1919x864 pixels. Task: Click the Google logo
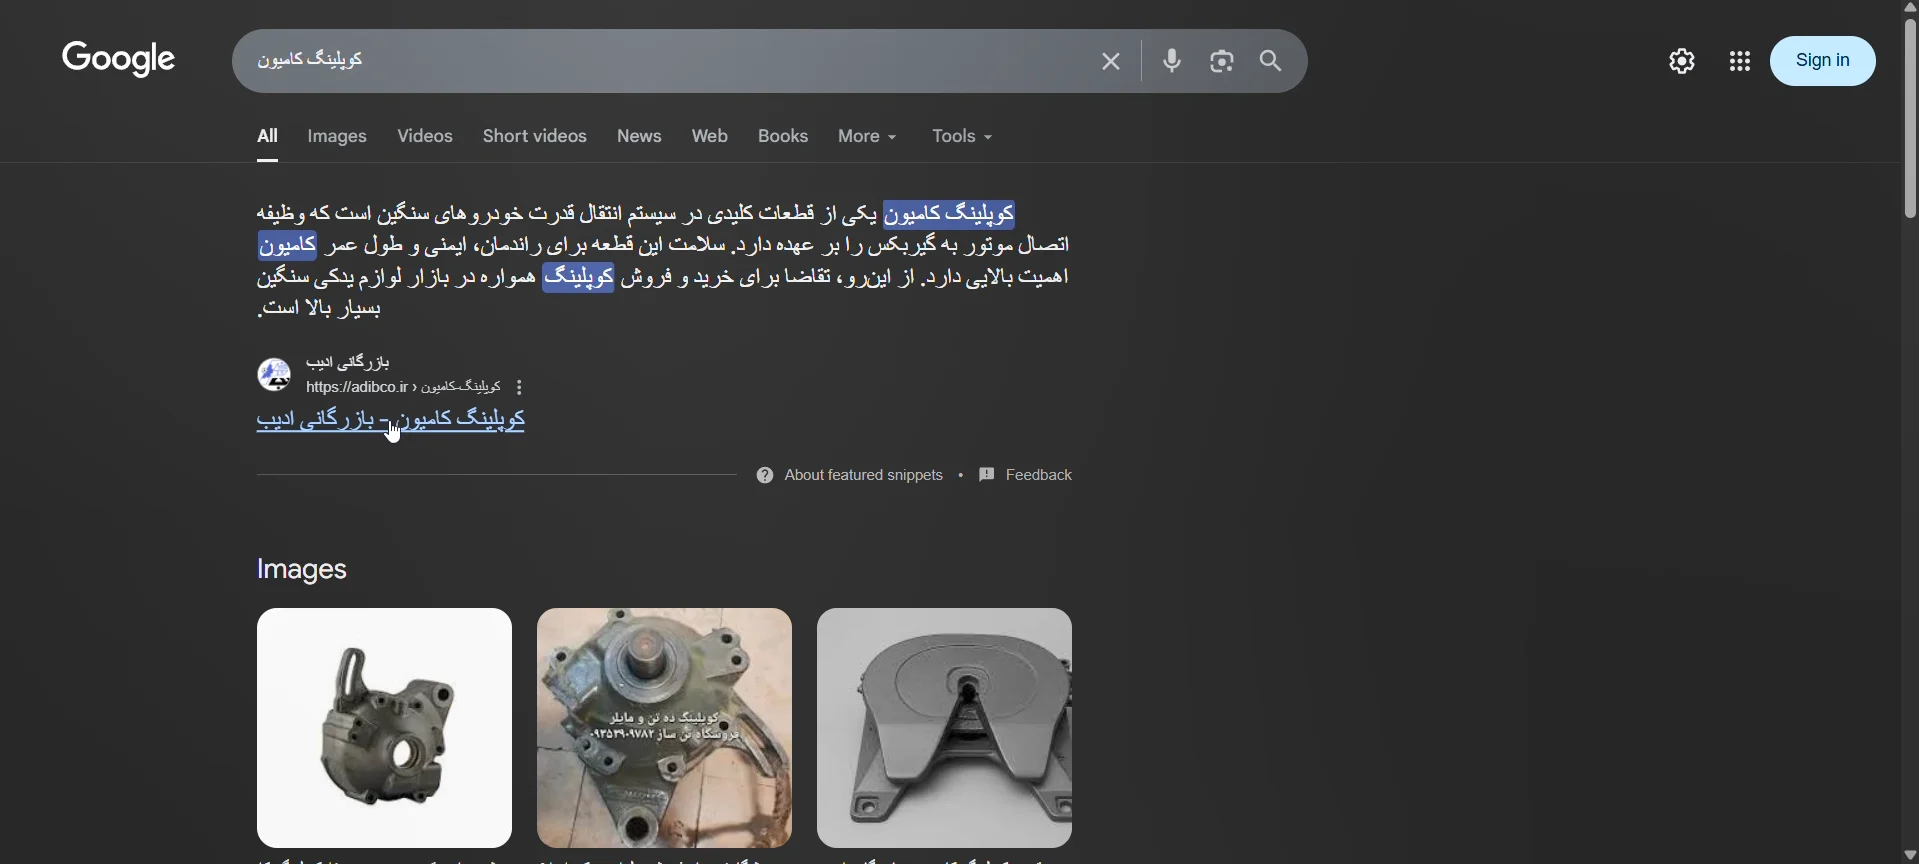click(119, 60)
